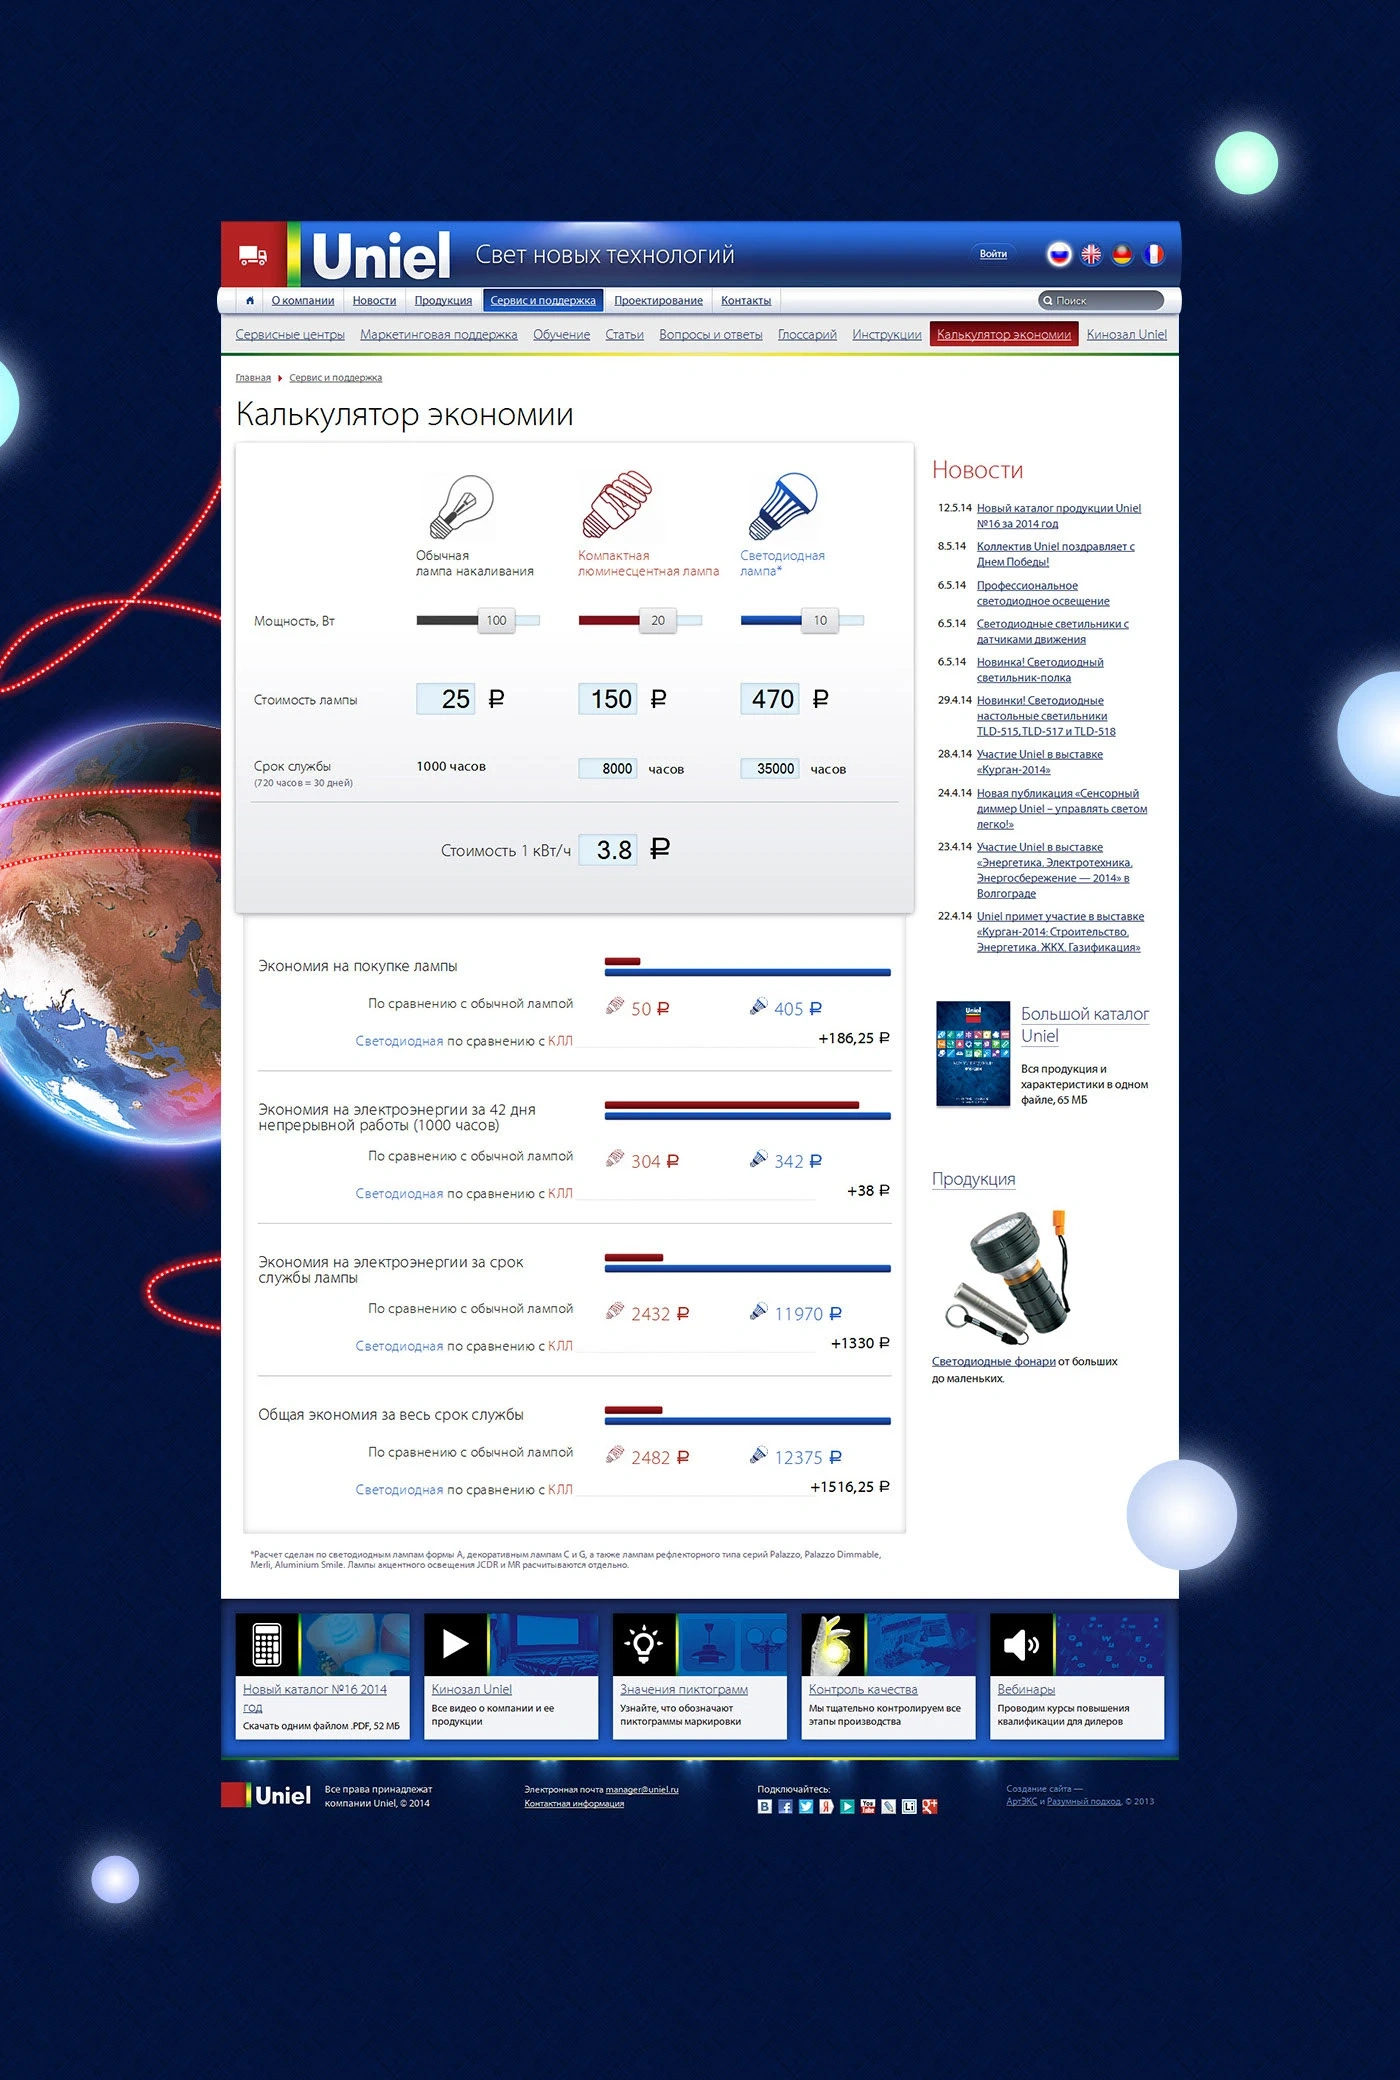Open the Facebook social icon in footer

(785, 1806)
